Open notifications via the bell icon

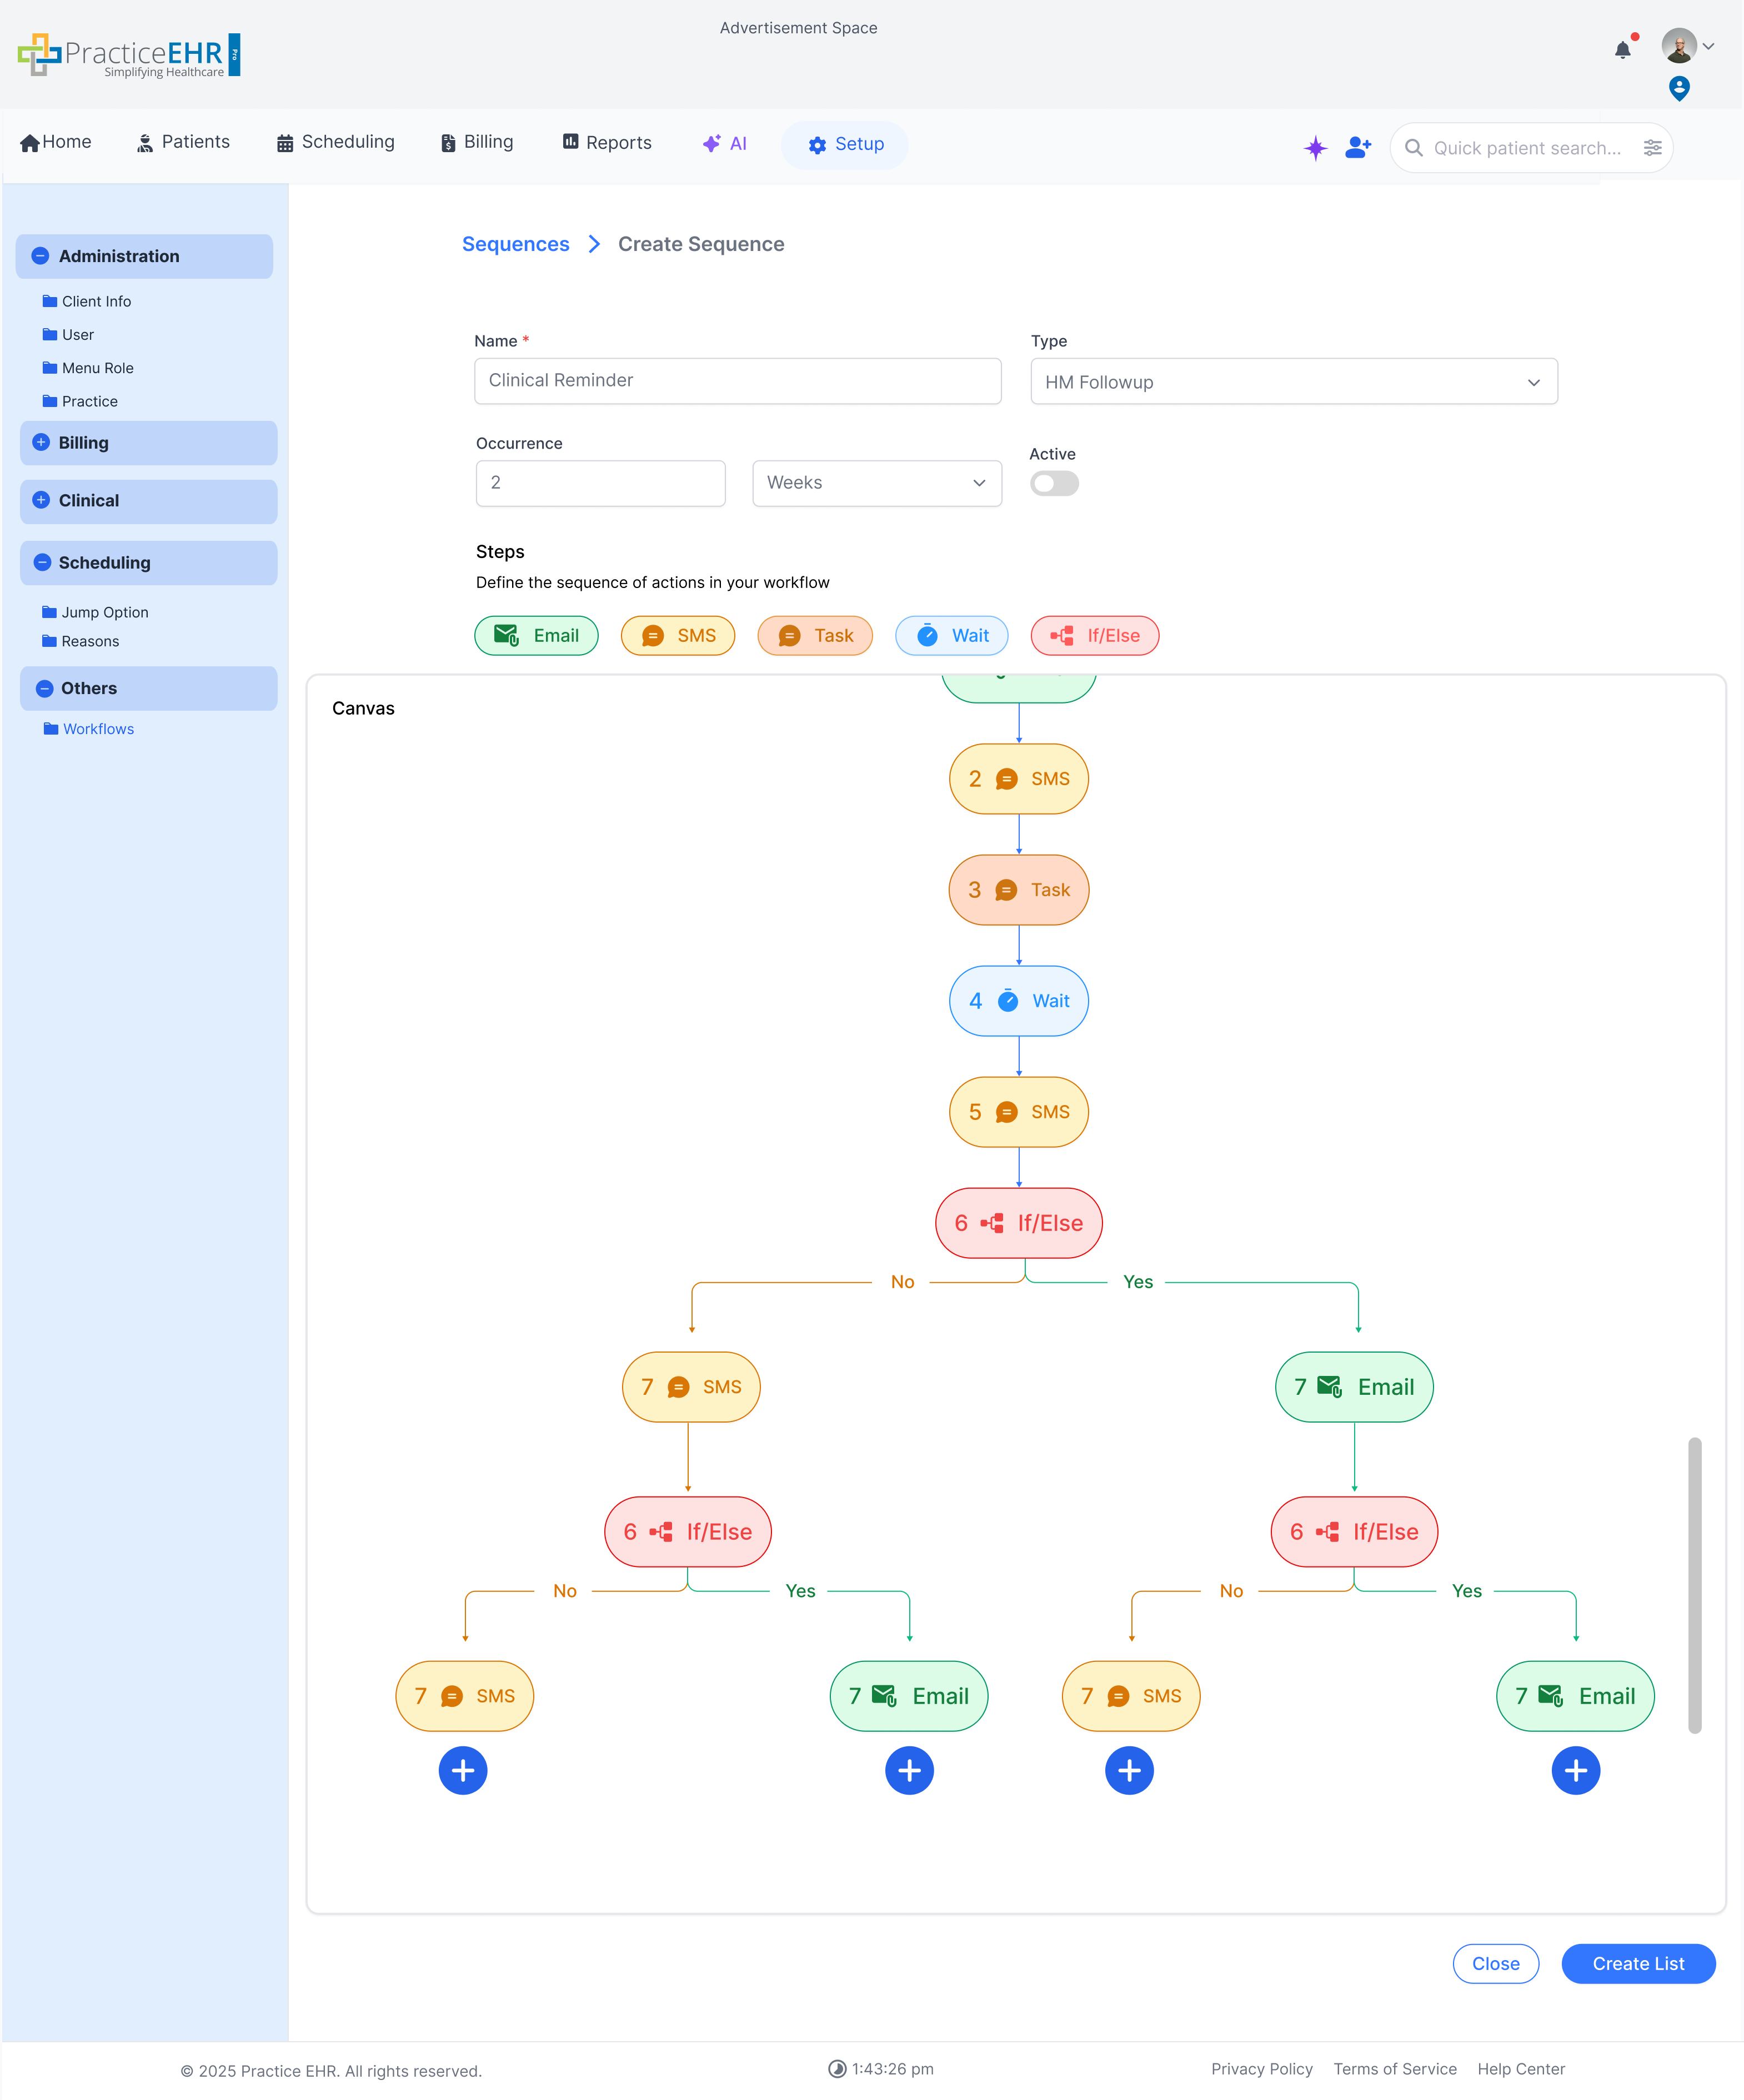point(1623,49)
